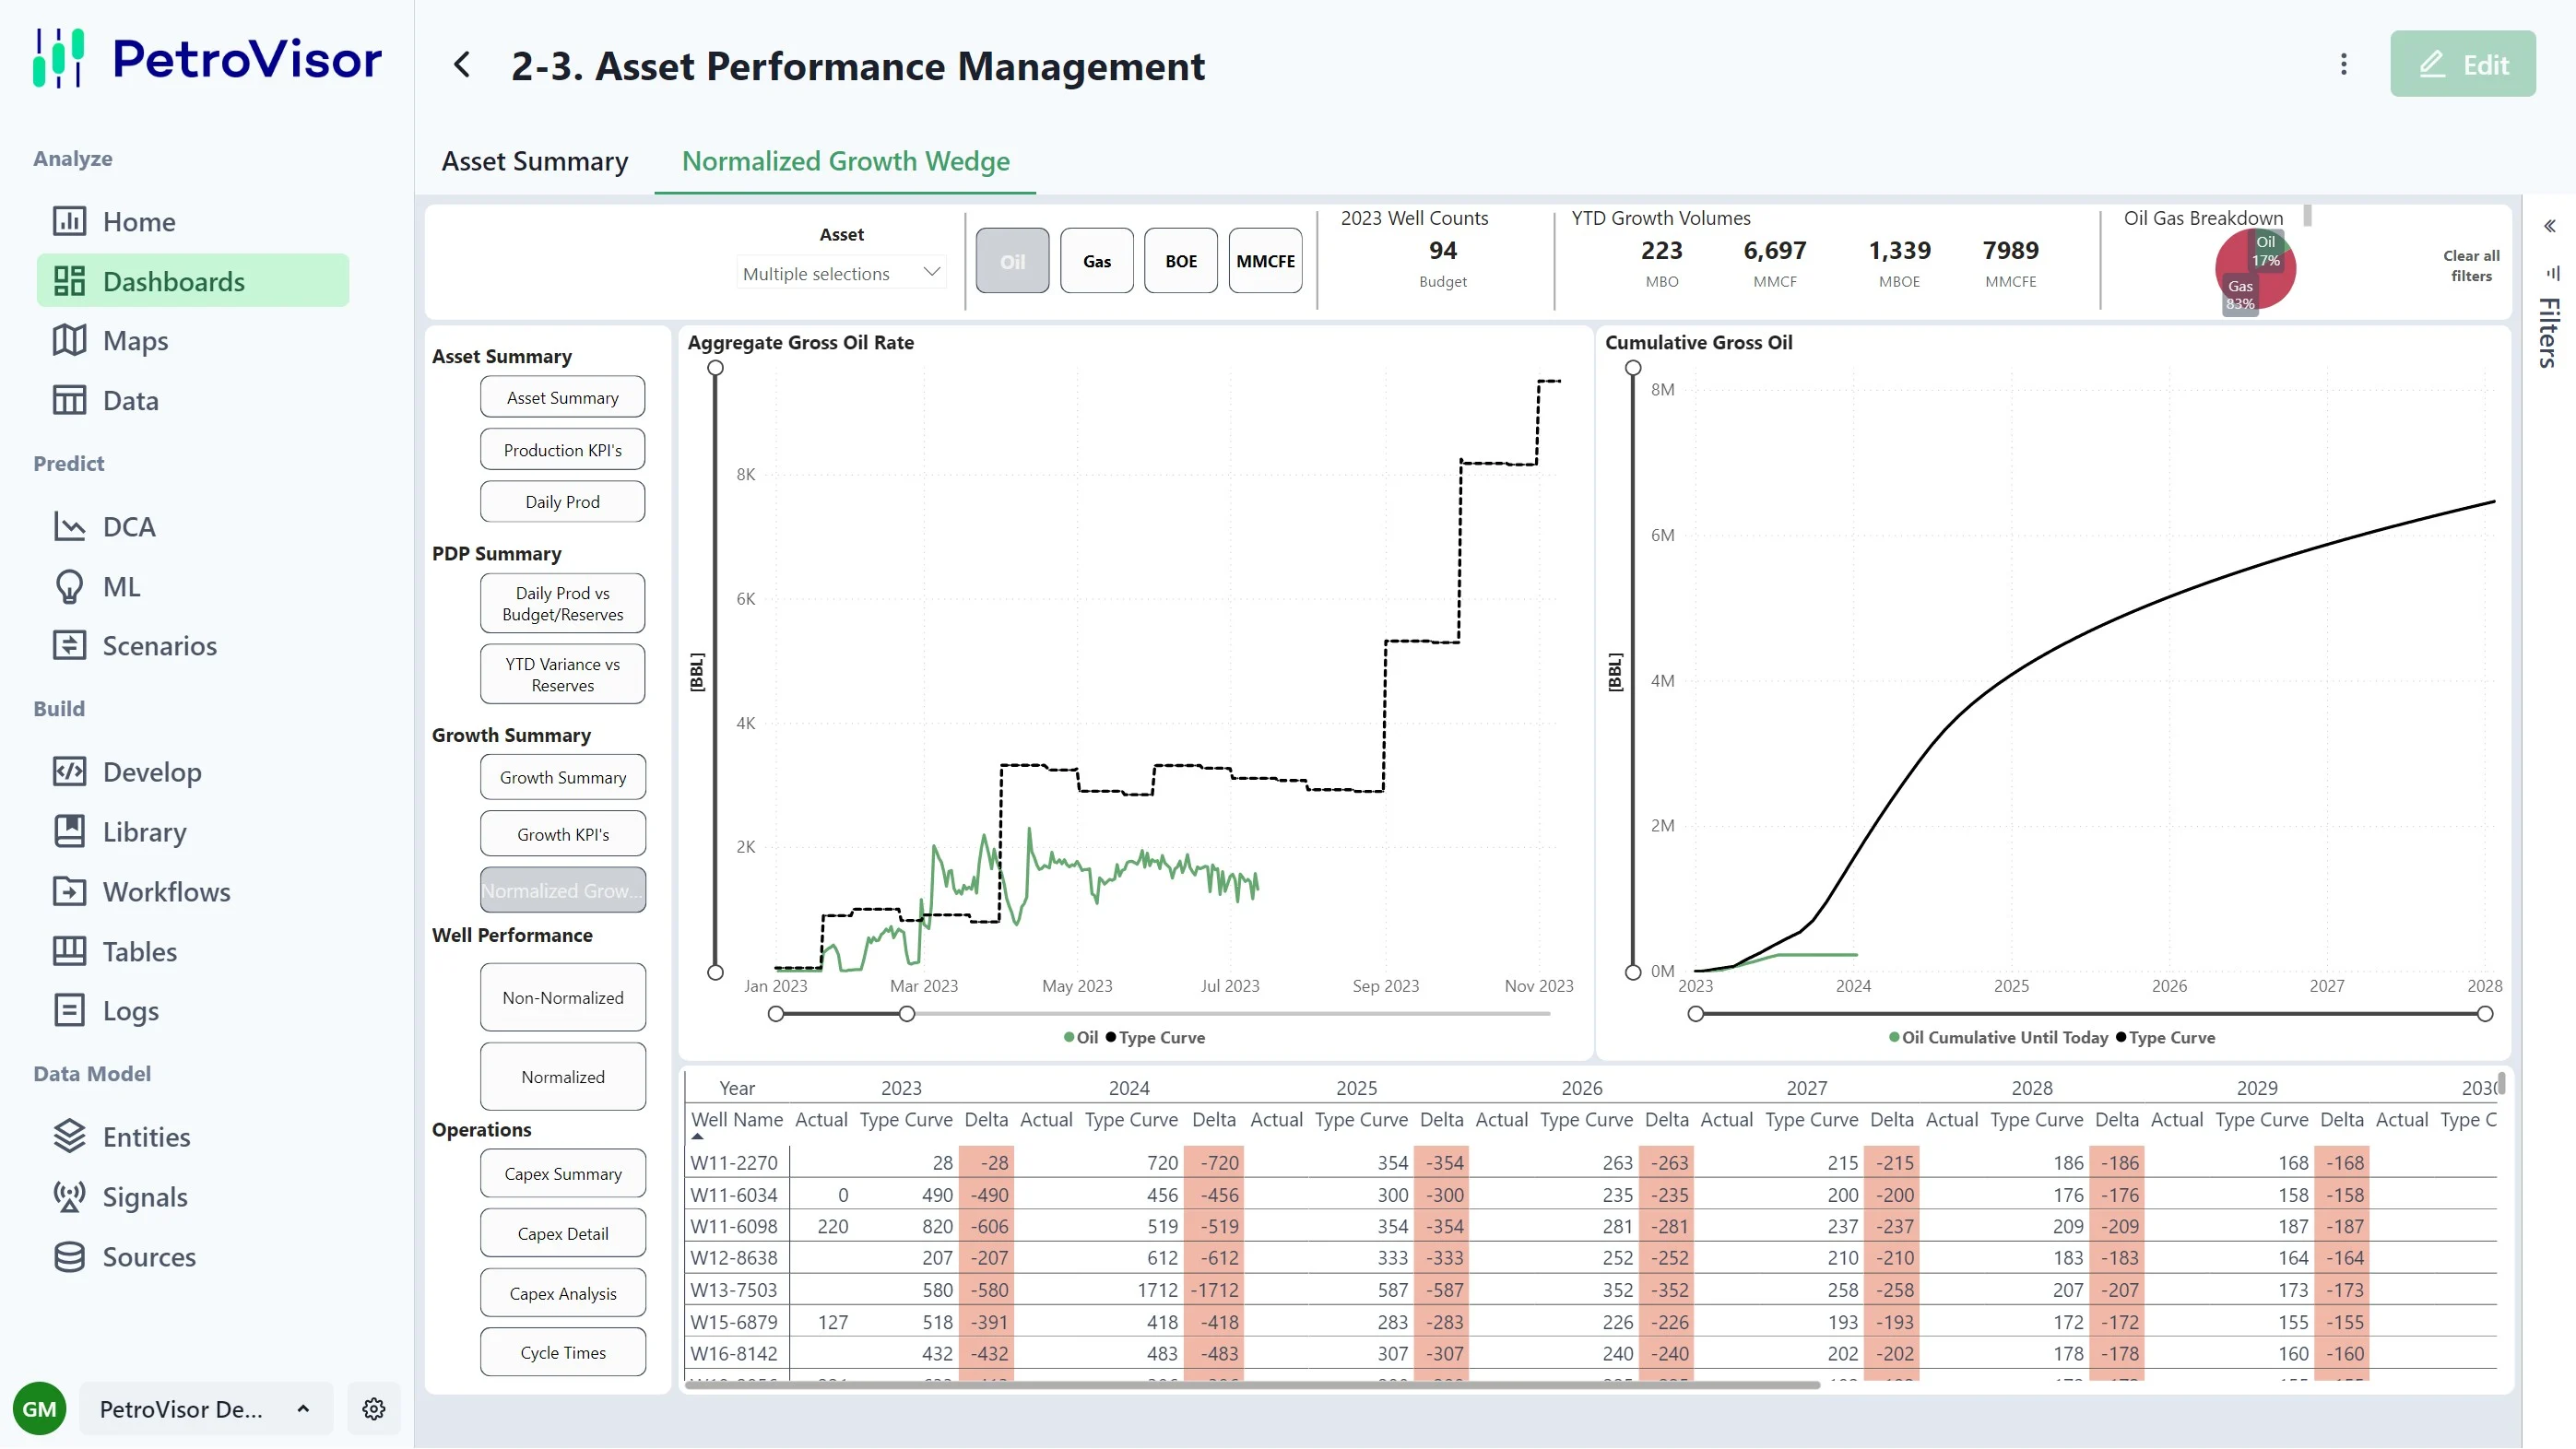Switch to the Asset Summary tab
This screenshot has height=1449, width=2576.
(x=535, y=161)
